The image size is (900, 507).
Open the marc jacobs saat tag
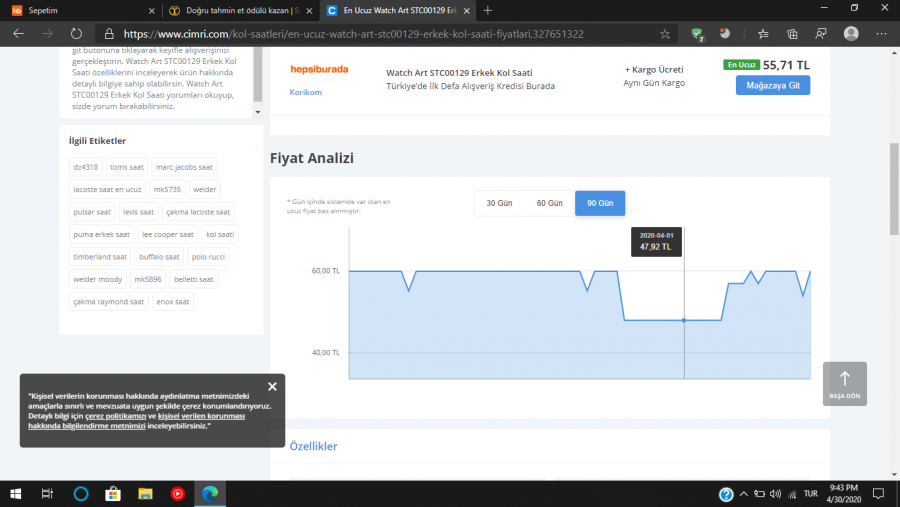tap(184, 167)
